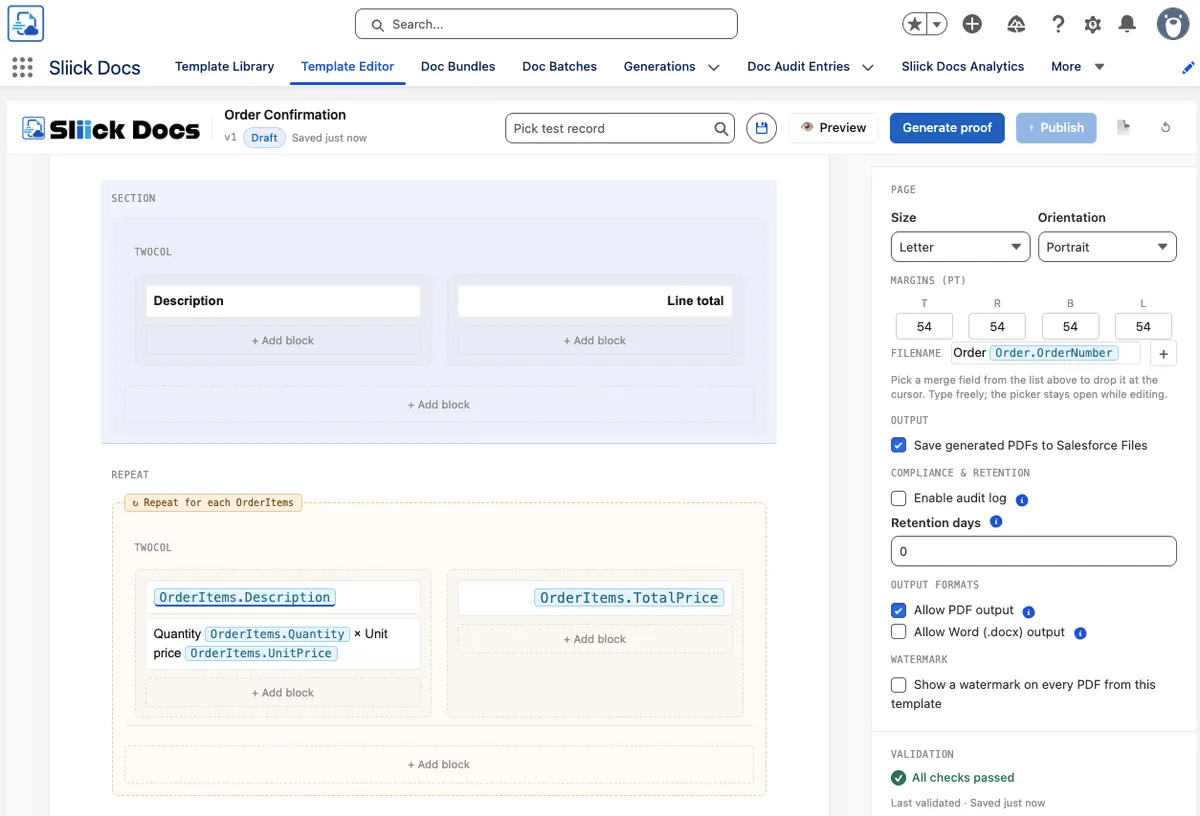Click the Line total header text block
The height and width of the screenshot is (816, 1200).
(x=595, y=301)
